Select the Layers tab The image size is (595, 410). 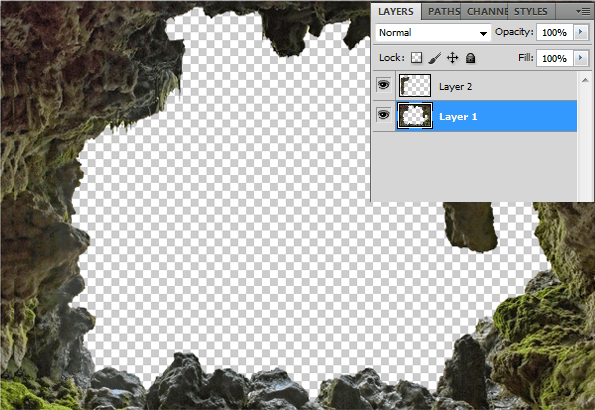click(396, 11)
